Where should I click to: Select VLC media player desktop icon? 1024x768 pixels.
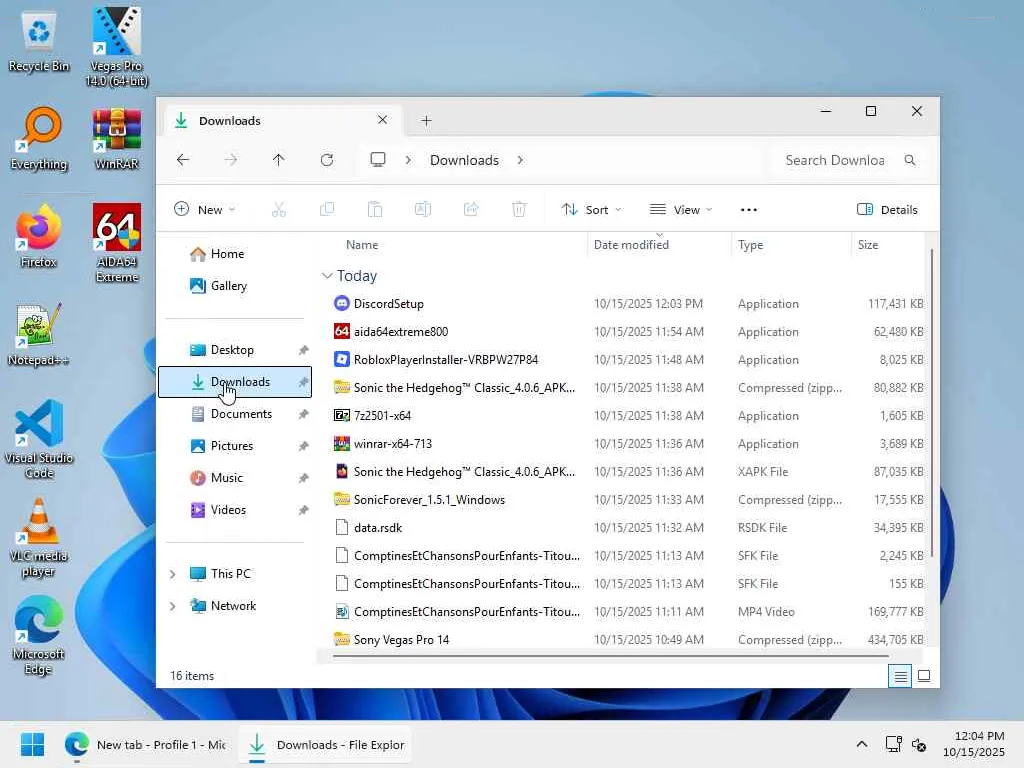[39, 537]
